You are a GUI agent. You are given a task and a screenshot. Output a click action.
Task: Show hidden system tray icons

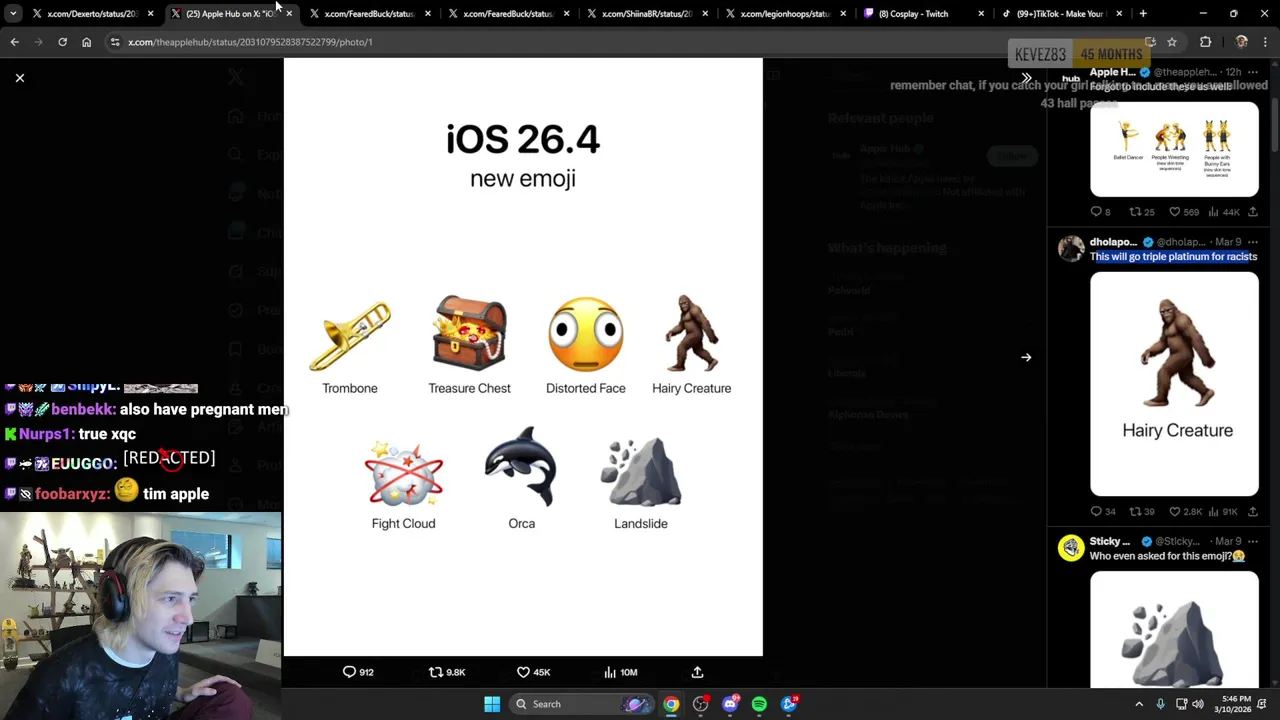(1139, 704)
